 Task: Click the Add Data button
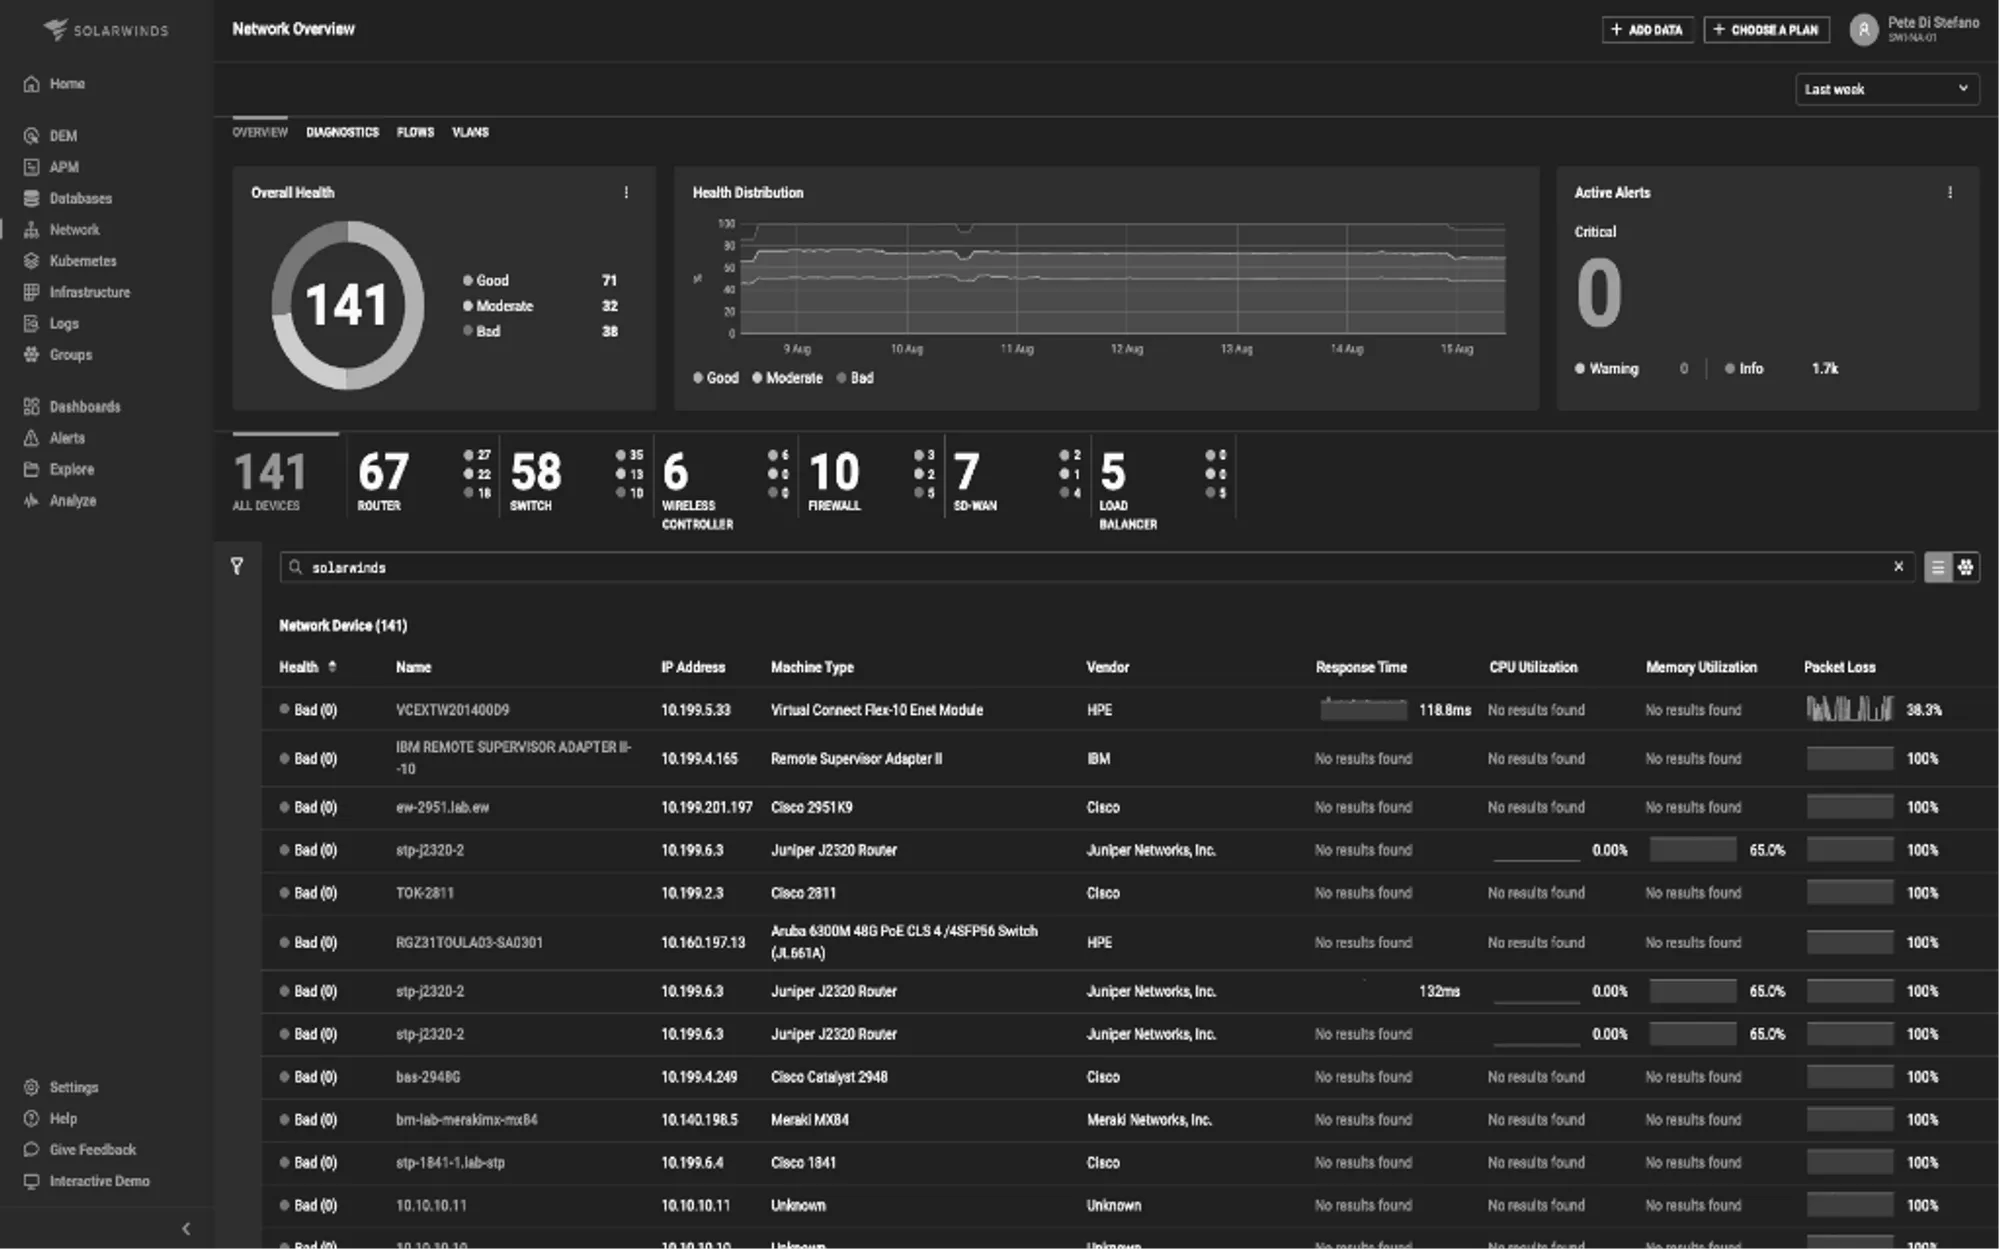(x=1647, y=30)
